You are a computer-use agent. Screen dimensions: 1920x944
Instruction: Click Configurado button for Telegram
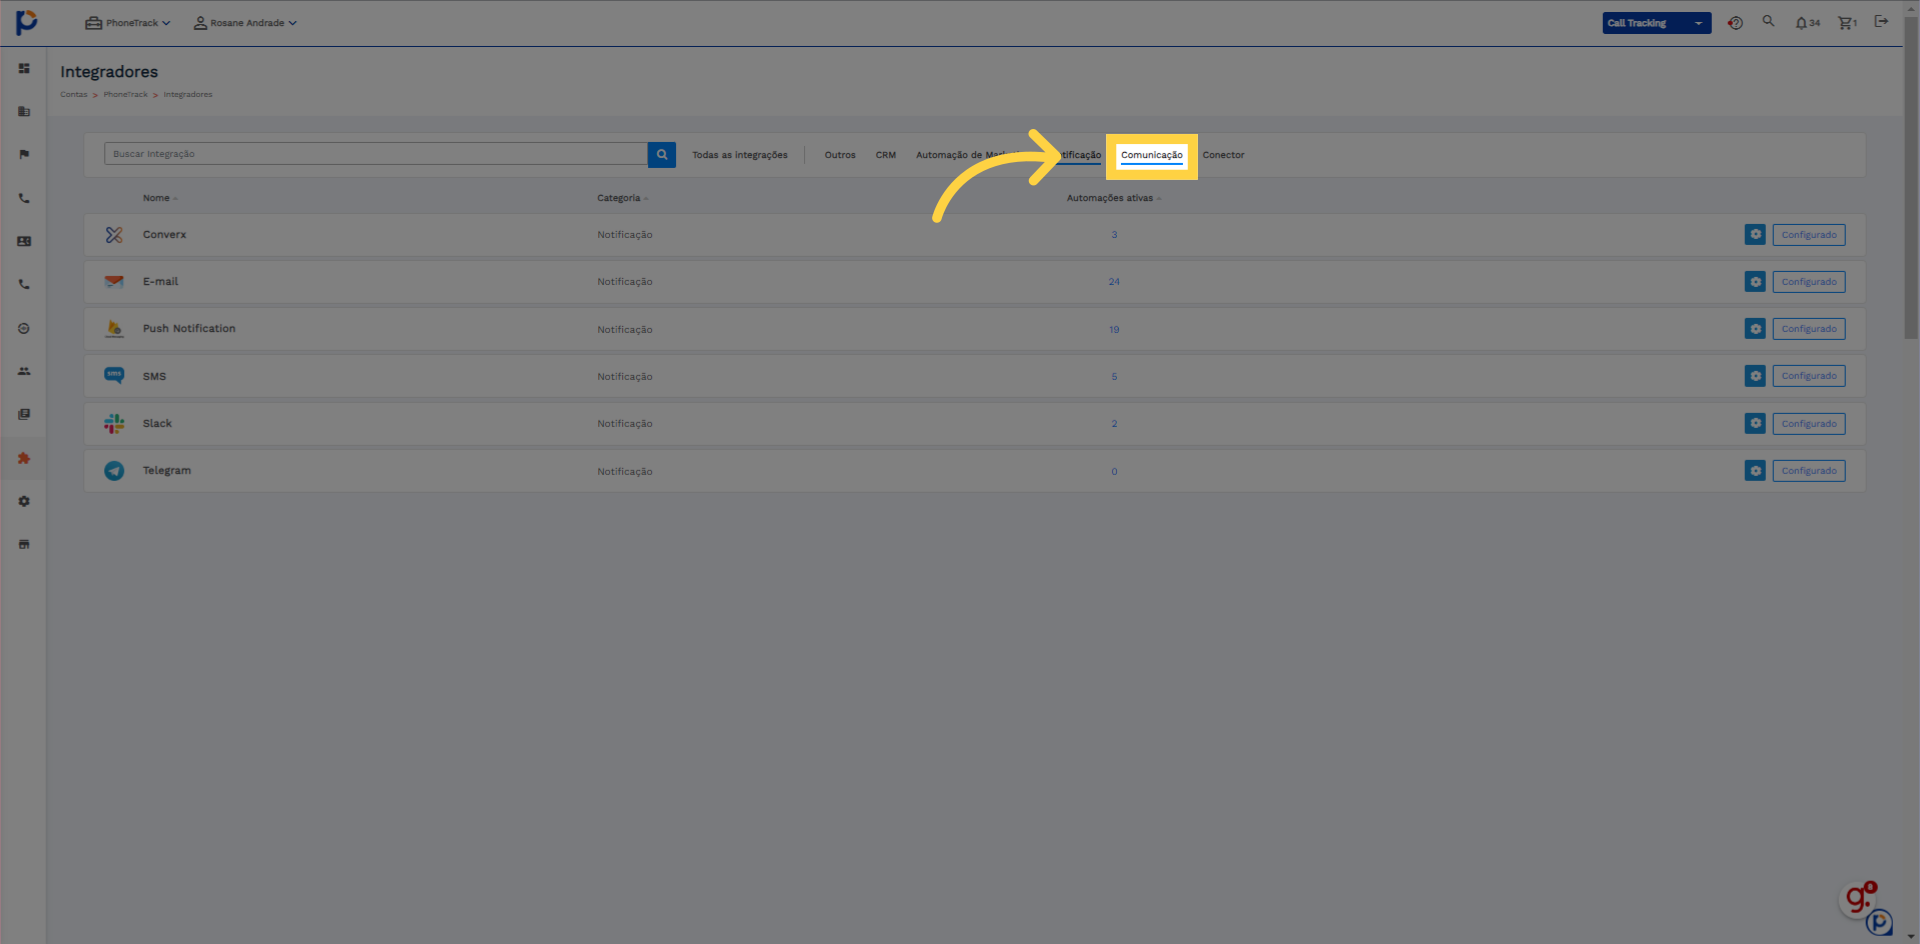(x=1809, y=470)
